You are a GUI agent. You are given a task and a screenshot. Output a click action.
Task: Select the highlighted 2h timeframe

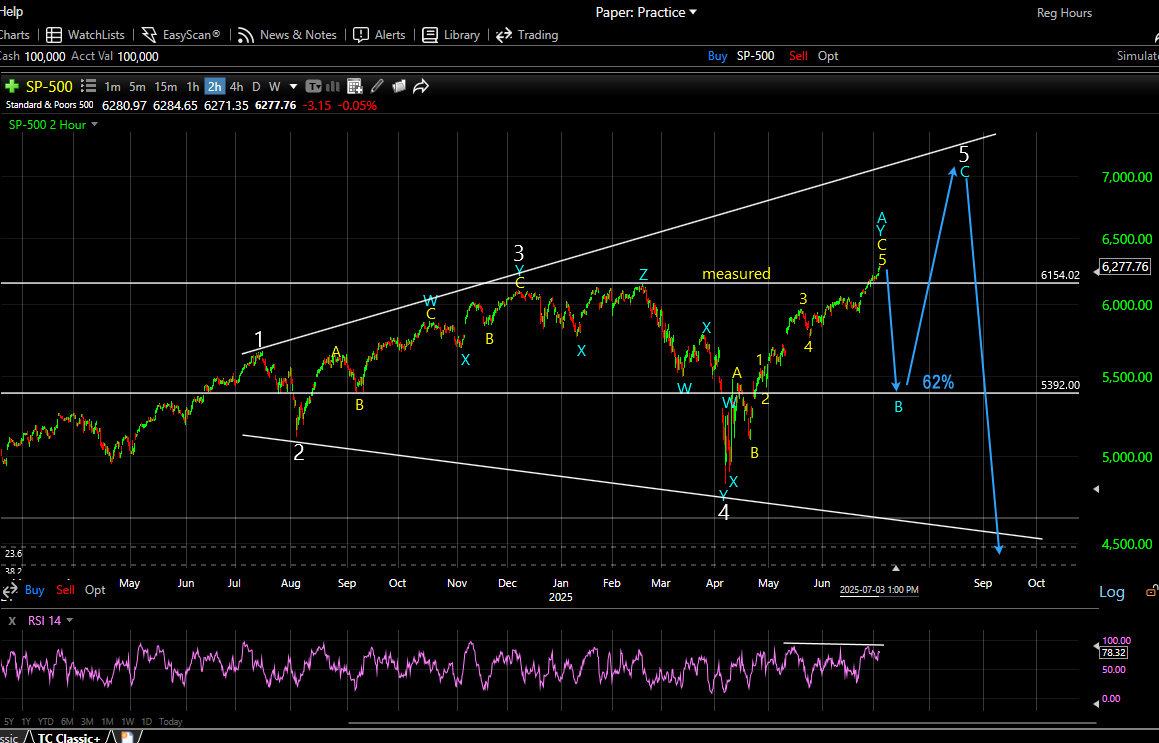point(214,86)
